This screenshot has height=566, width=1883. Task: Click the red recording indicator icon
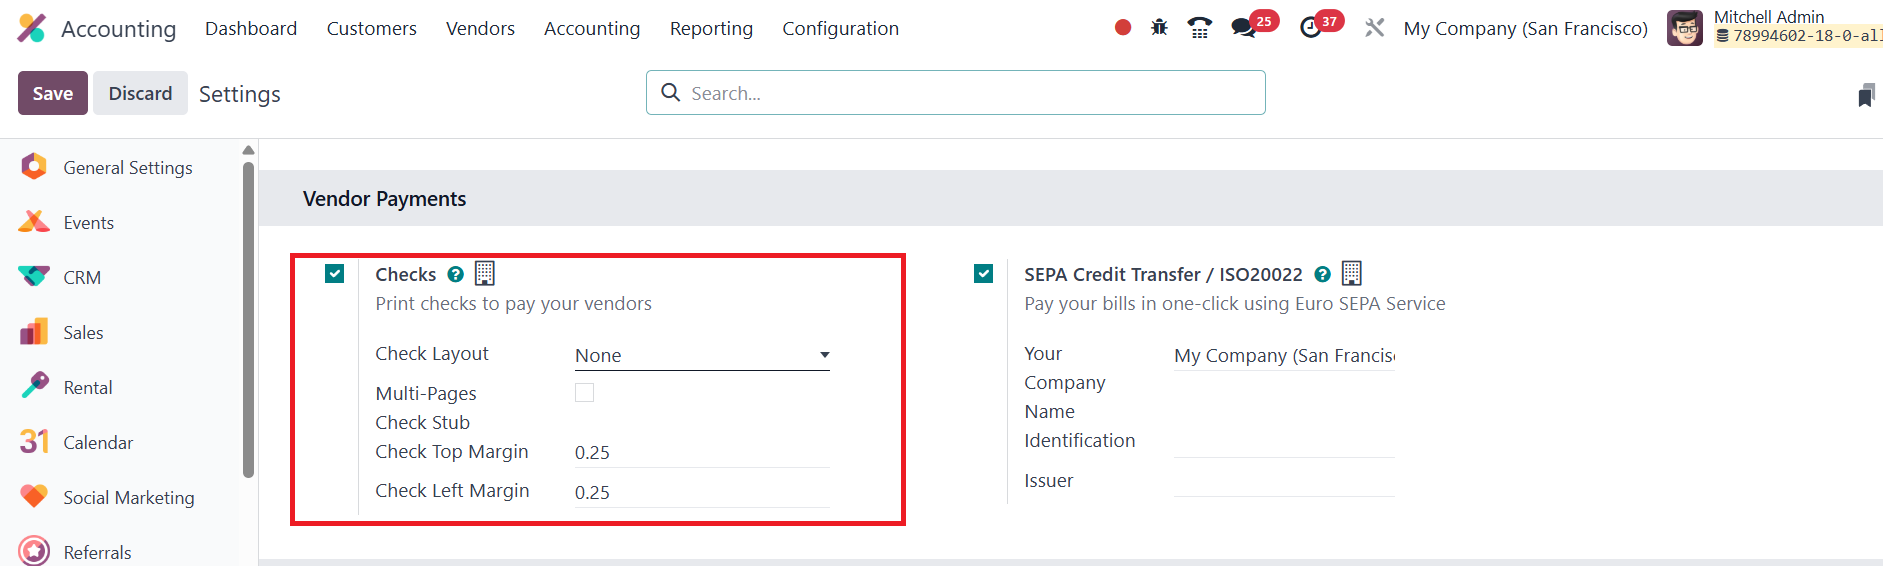tap(1123, 28)
